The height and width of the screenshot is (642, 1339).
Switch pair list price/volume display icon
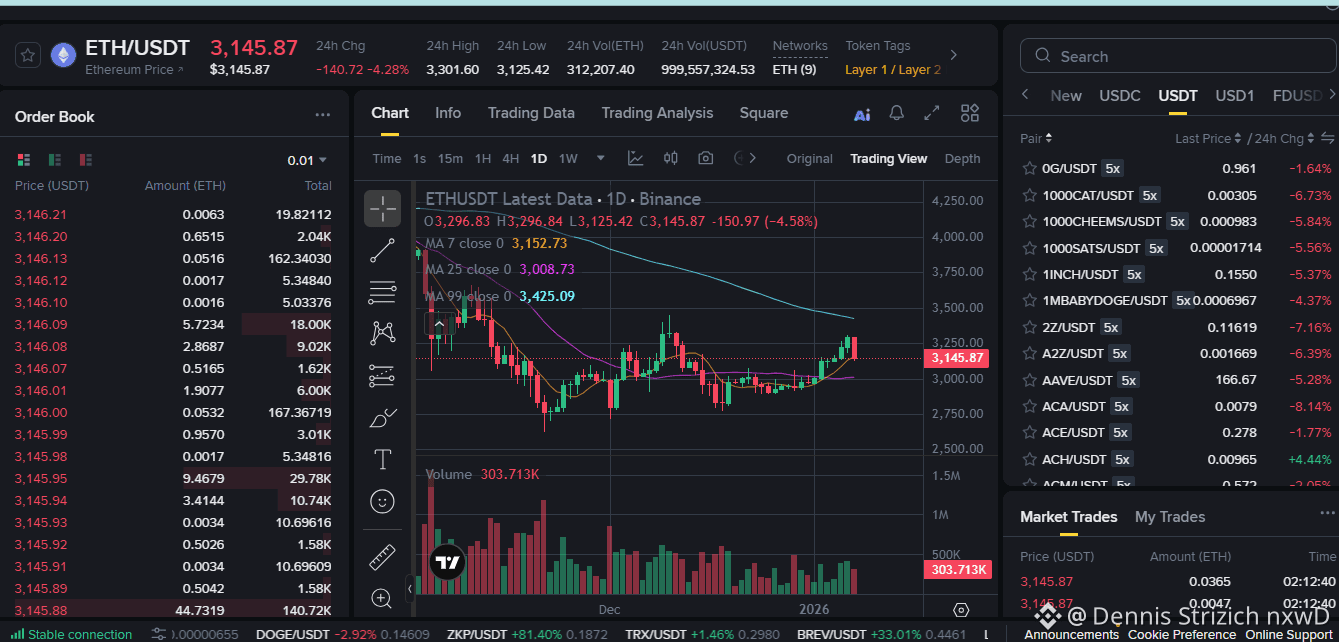tap(1328, 138)
